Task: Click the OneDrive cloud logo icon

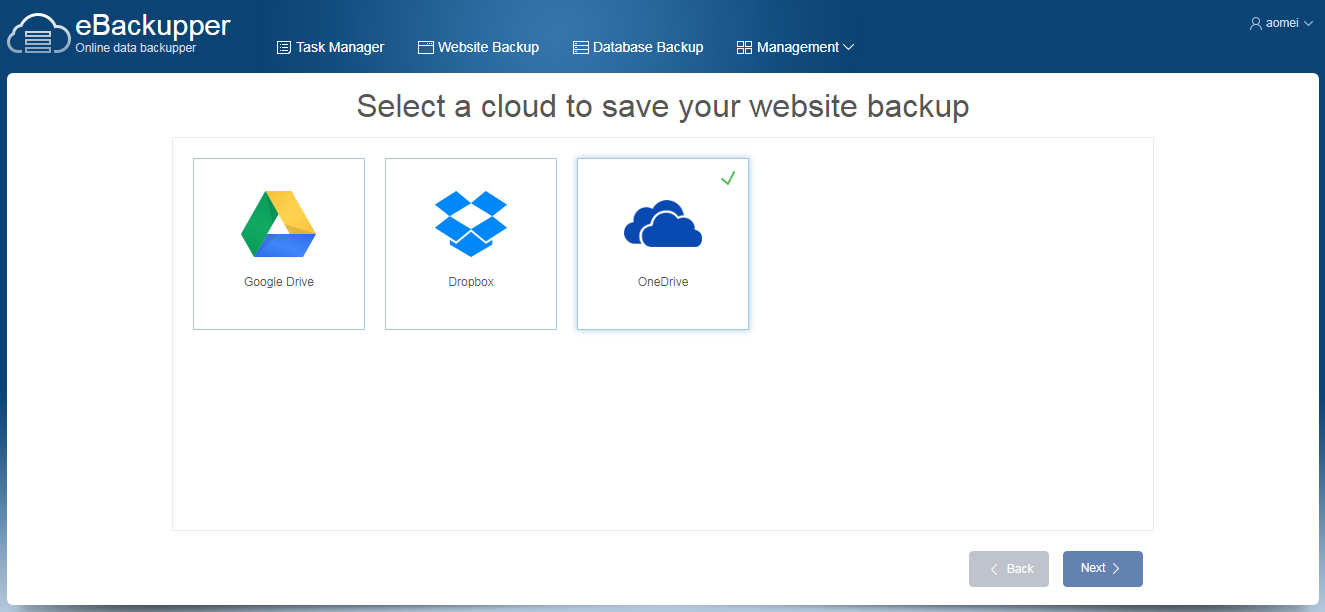Action: tap(663, 223)
